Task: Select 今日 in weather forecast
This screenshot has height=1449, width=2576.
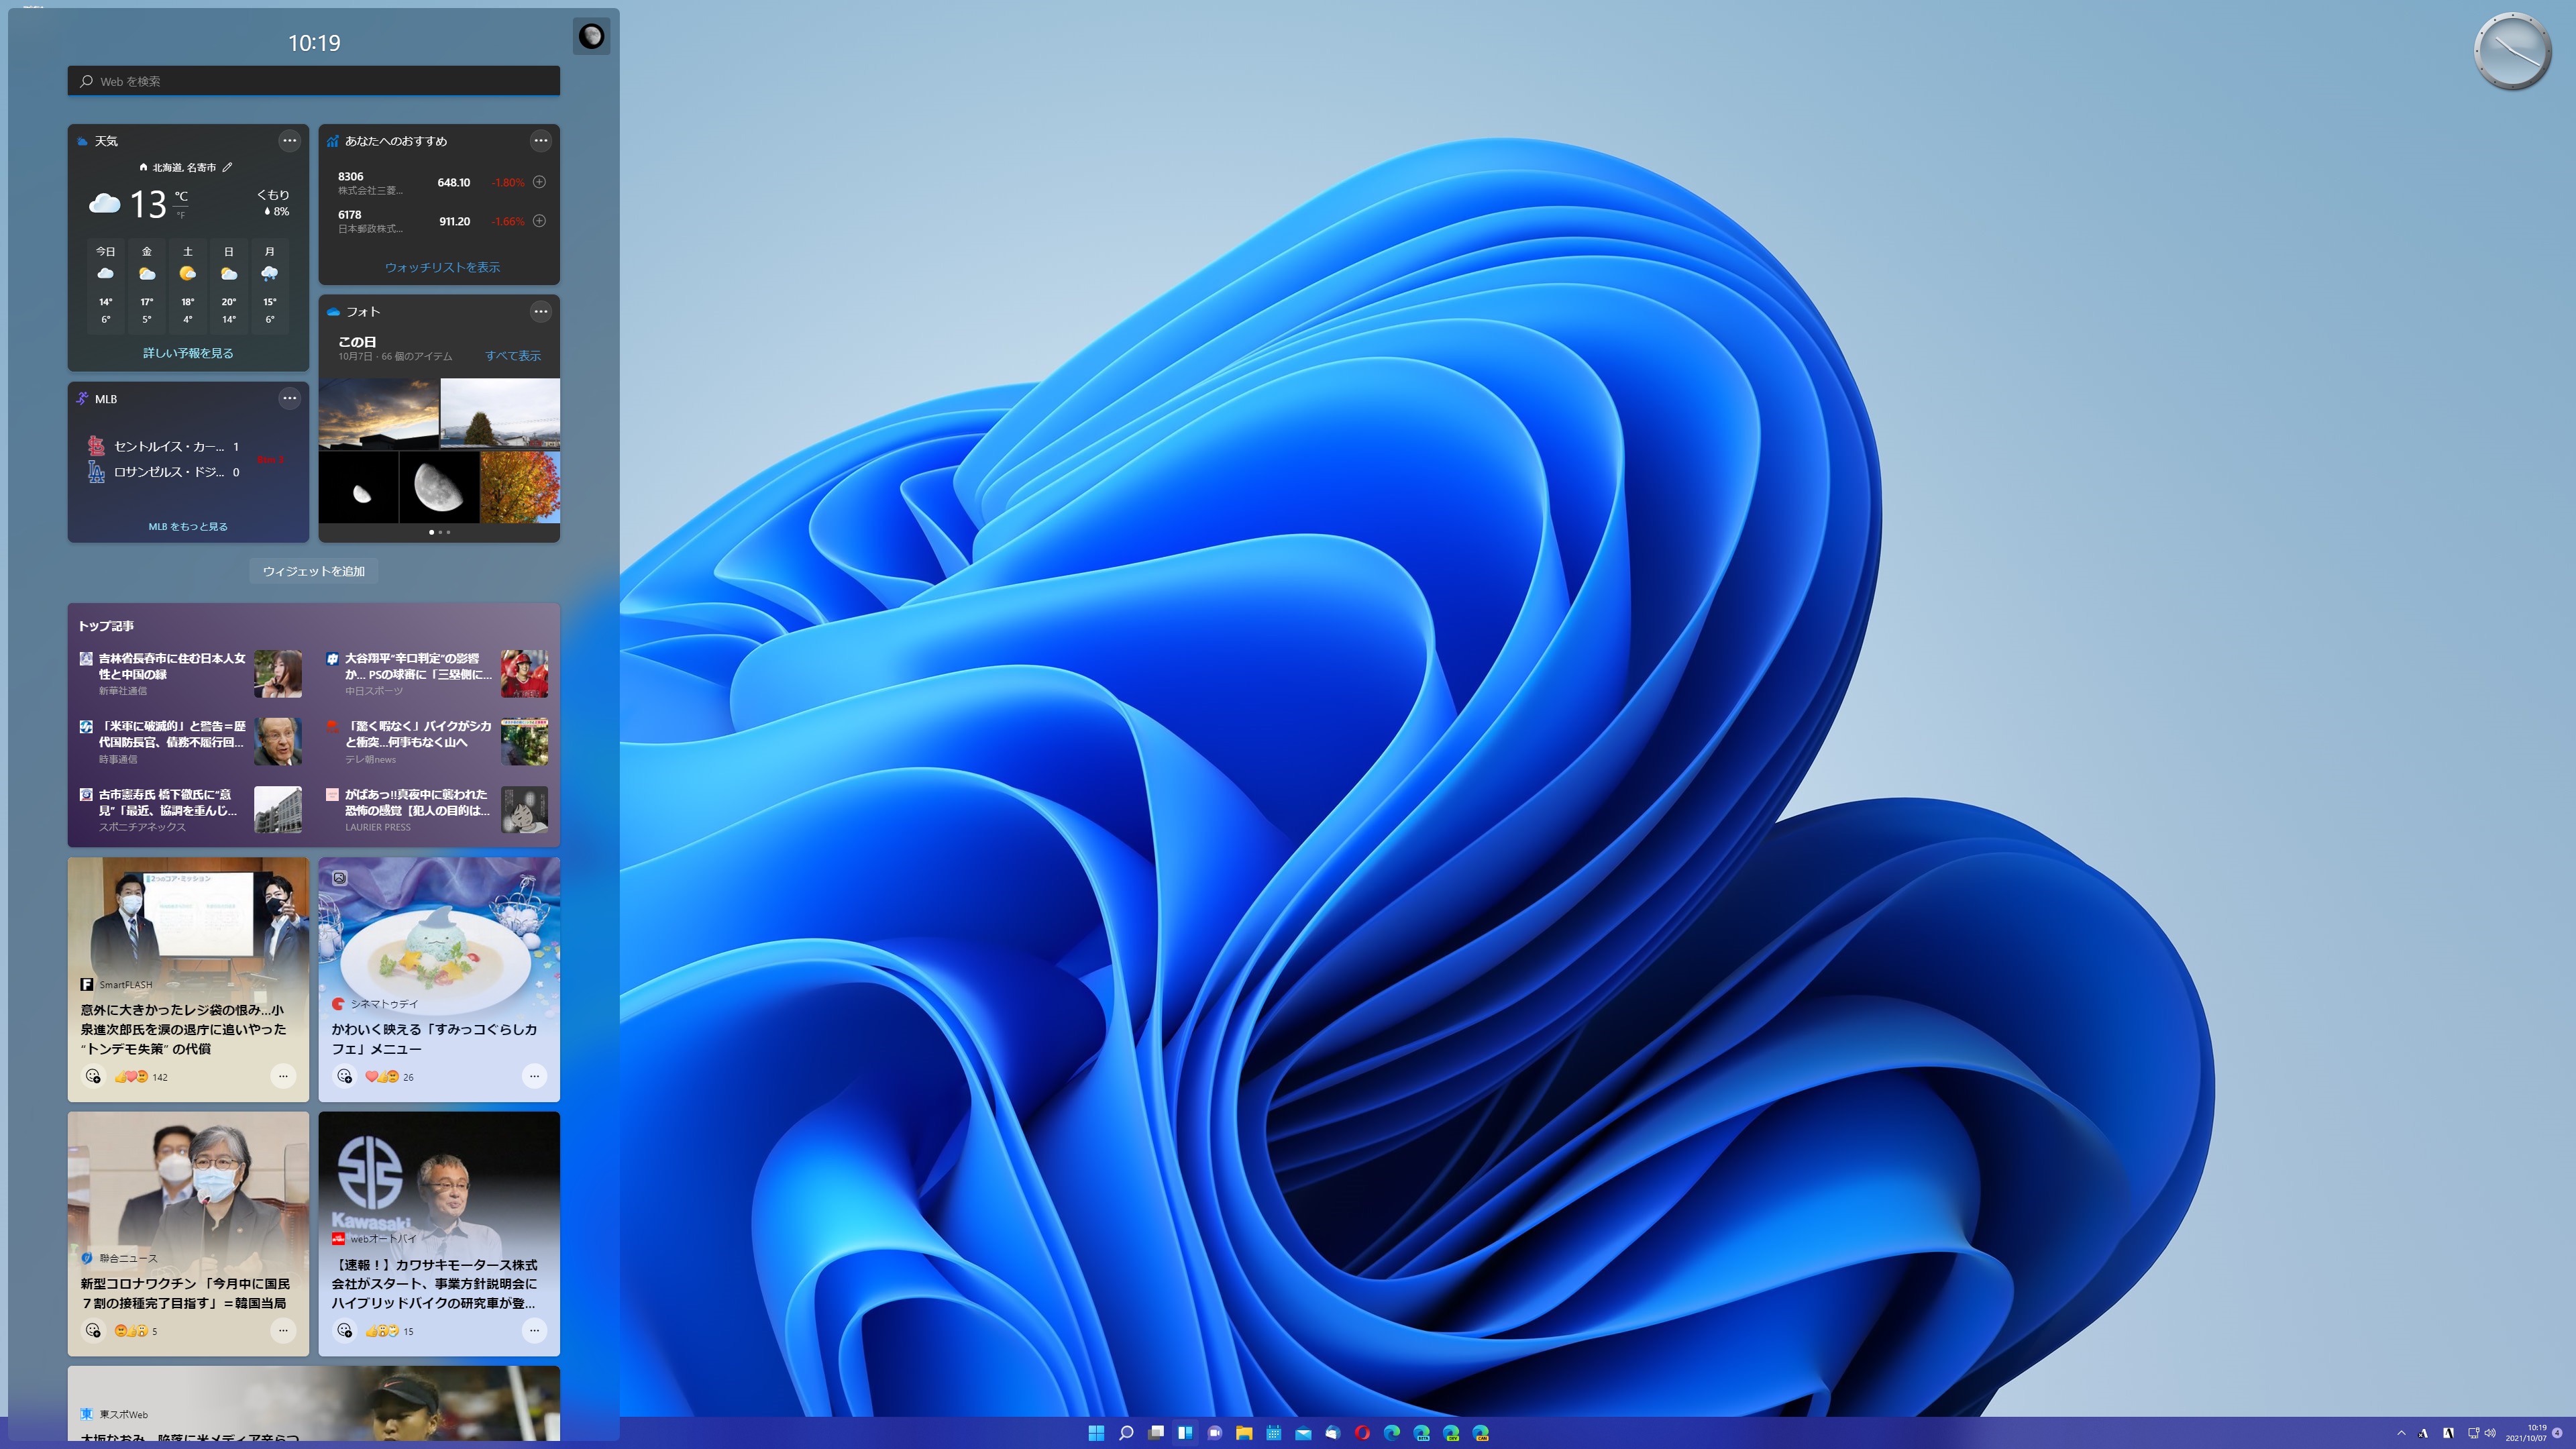Action: coord(105,285)
